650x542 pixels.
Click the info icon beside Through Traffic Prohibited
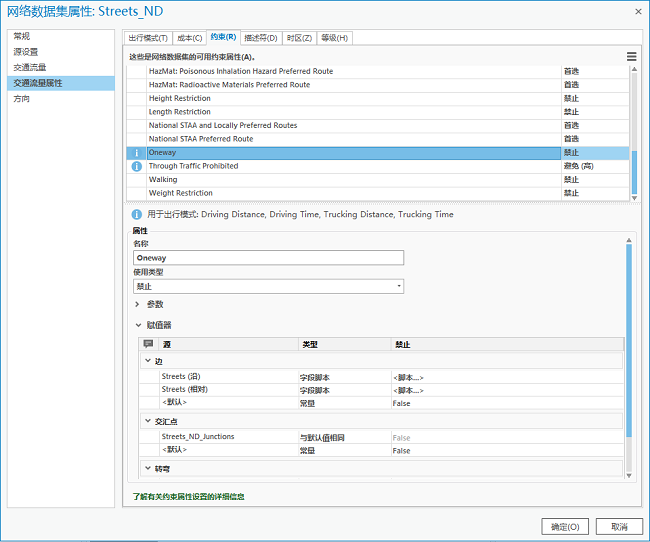coord(136,166)
